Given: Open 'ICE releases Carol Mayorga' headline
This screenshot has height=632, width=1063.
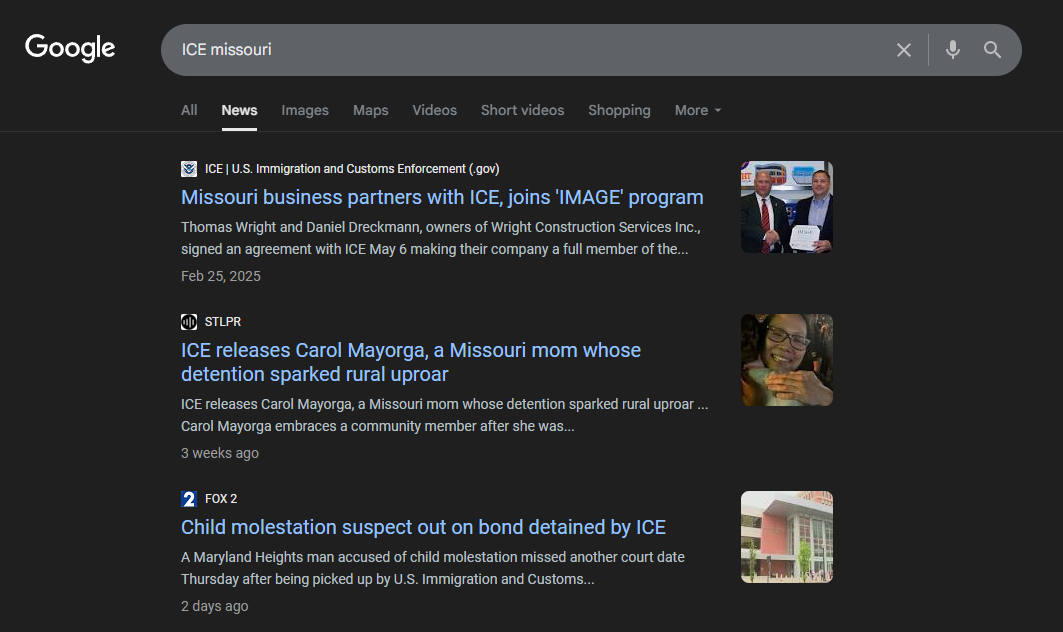Looking at the screenshot, I should tap(411, 362).
